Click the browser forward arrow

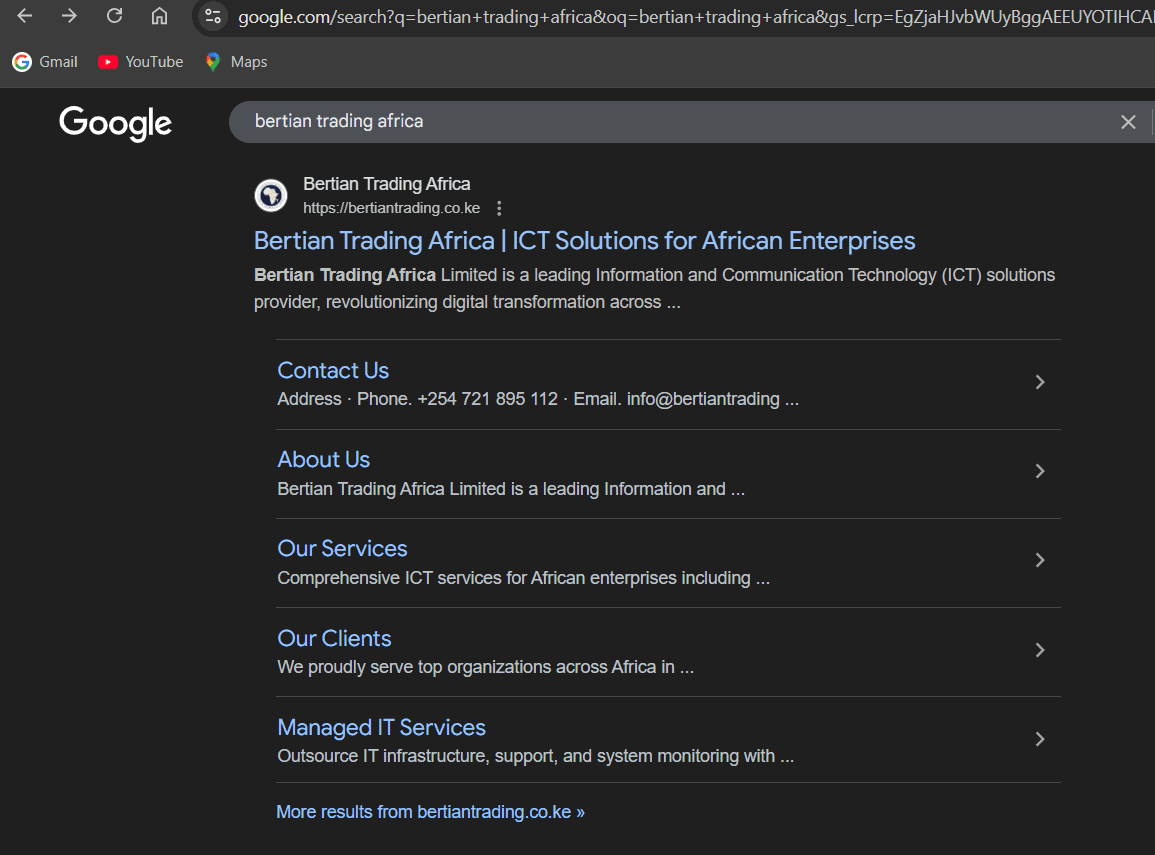(69, 16)
